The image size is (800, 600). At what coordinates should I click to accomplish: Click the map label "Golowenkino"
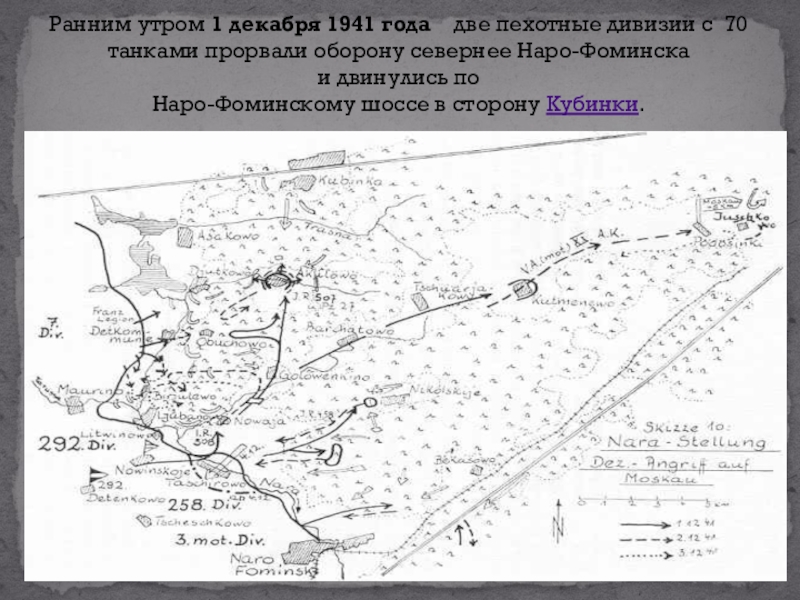point(323,377)
